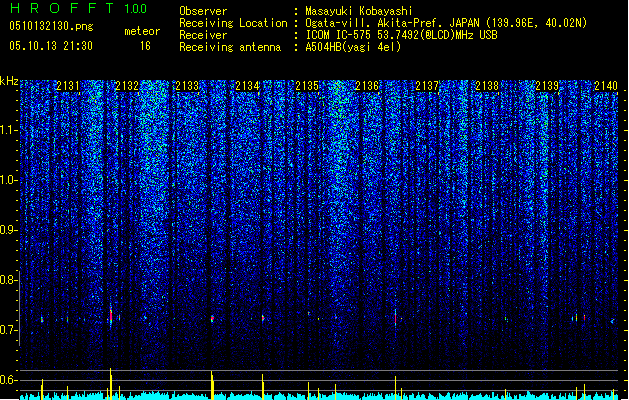Click the HROFFT 1.0.0 title text
The width and height of the screenshot is (629, 400).
coord(79,8)
